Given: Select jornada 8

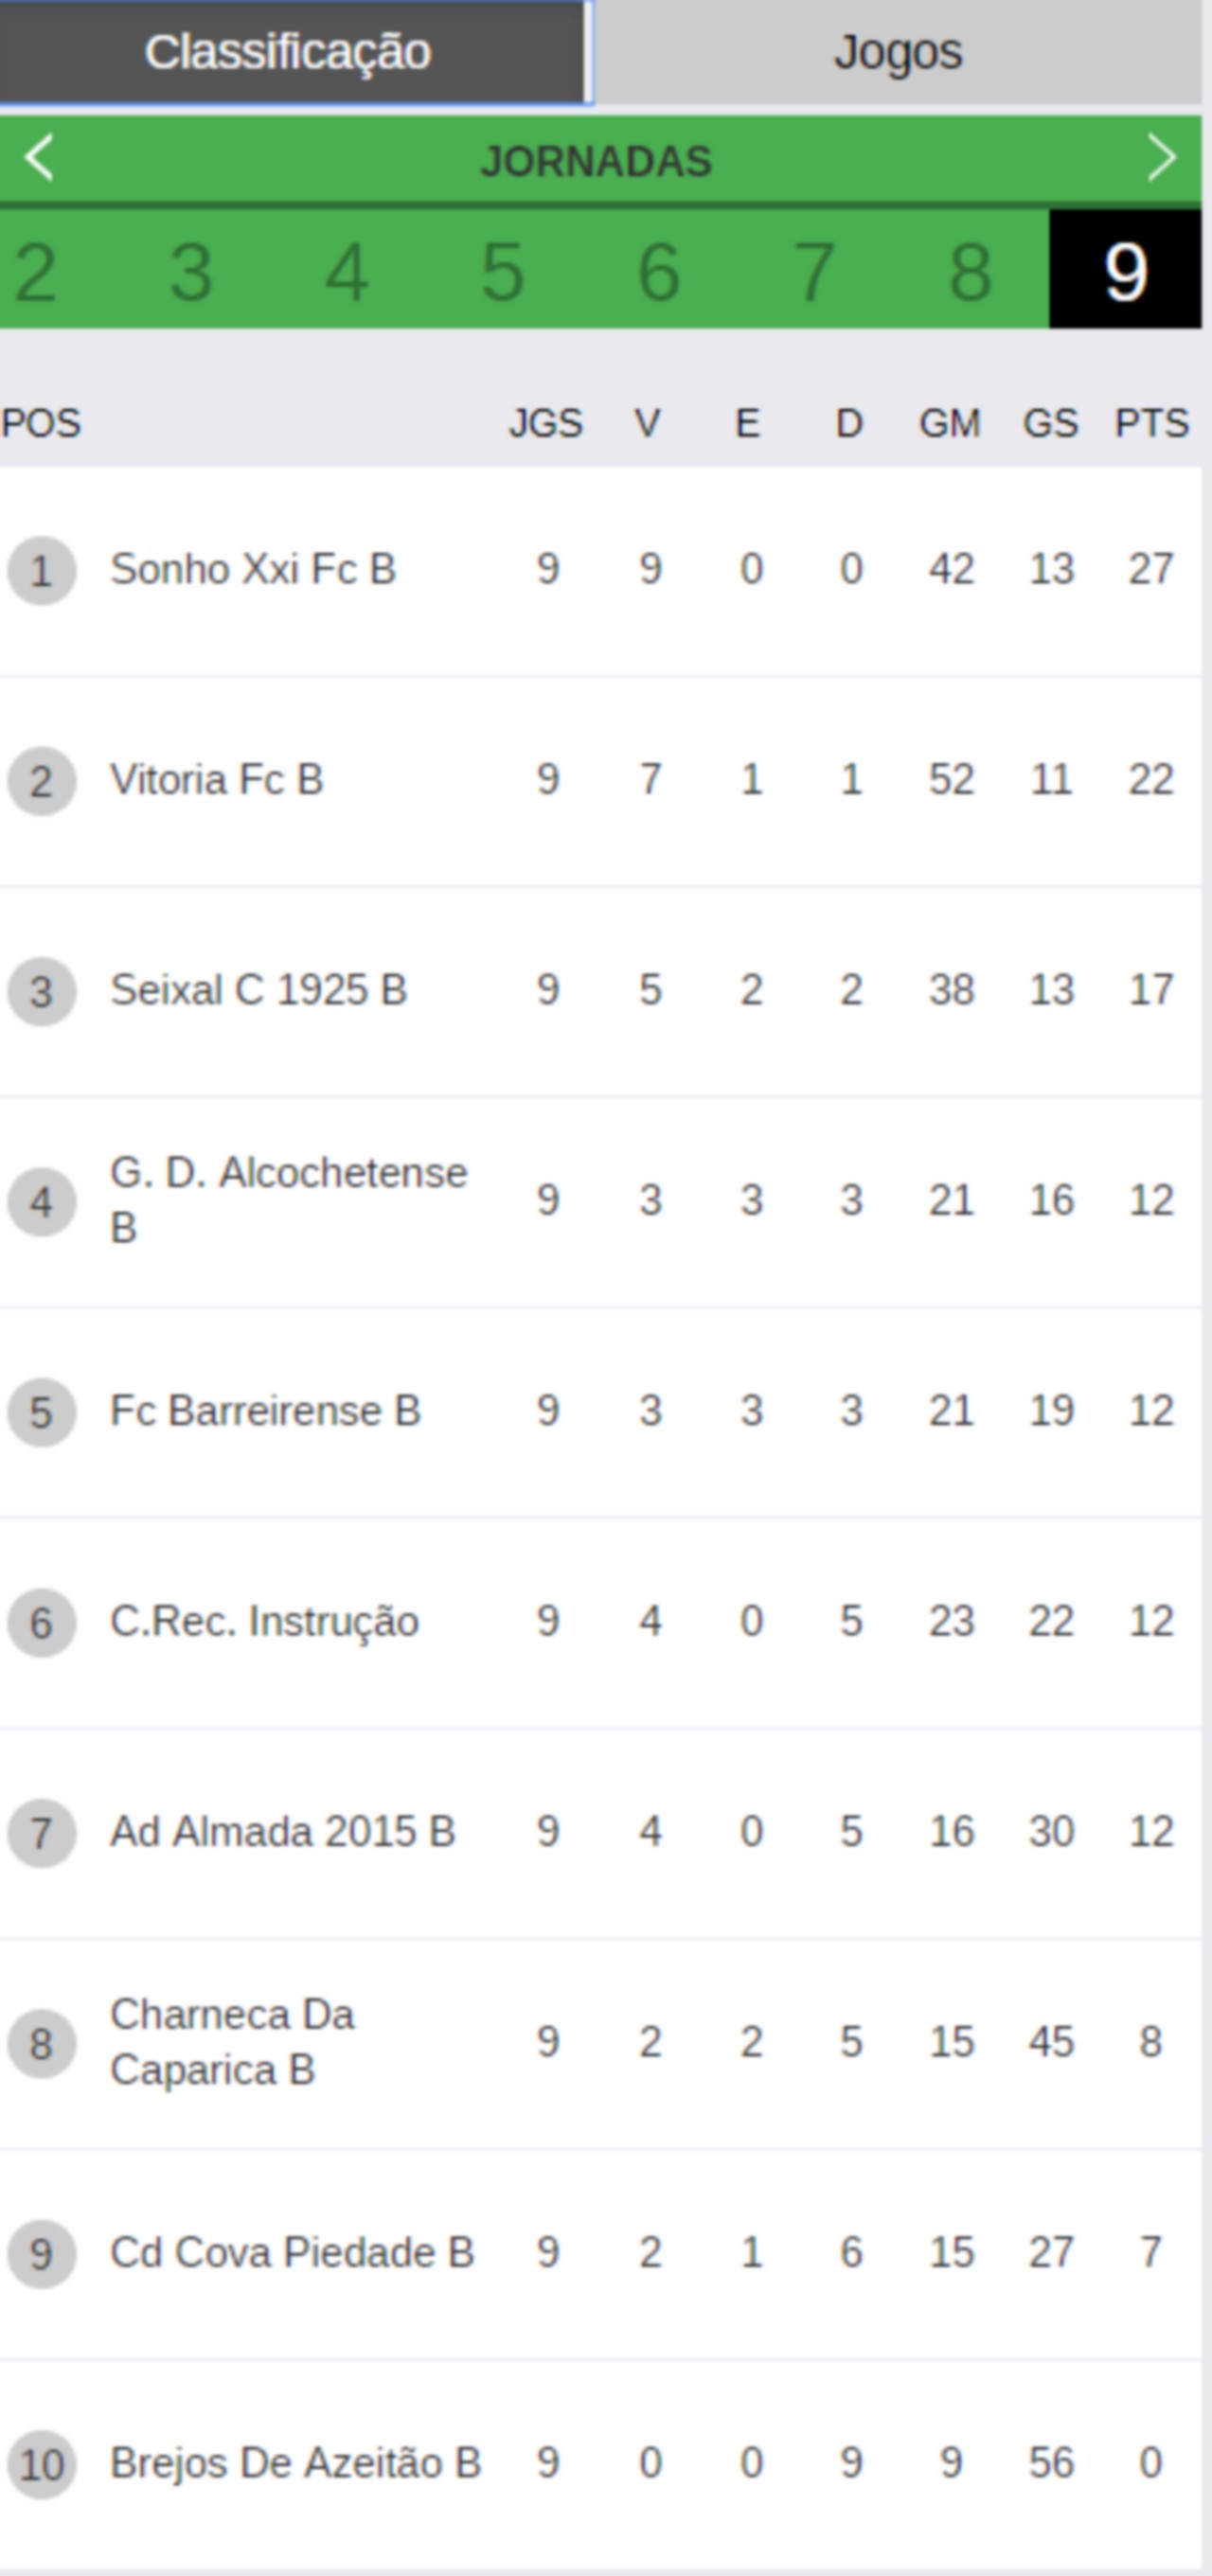Looking at the screenshot, I should click(x=970, y=271).
